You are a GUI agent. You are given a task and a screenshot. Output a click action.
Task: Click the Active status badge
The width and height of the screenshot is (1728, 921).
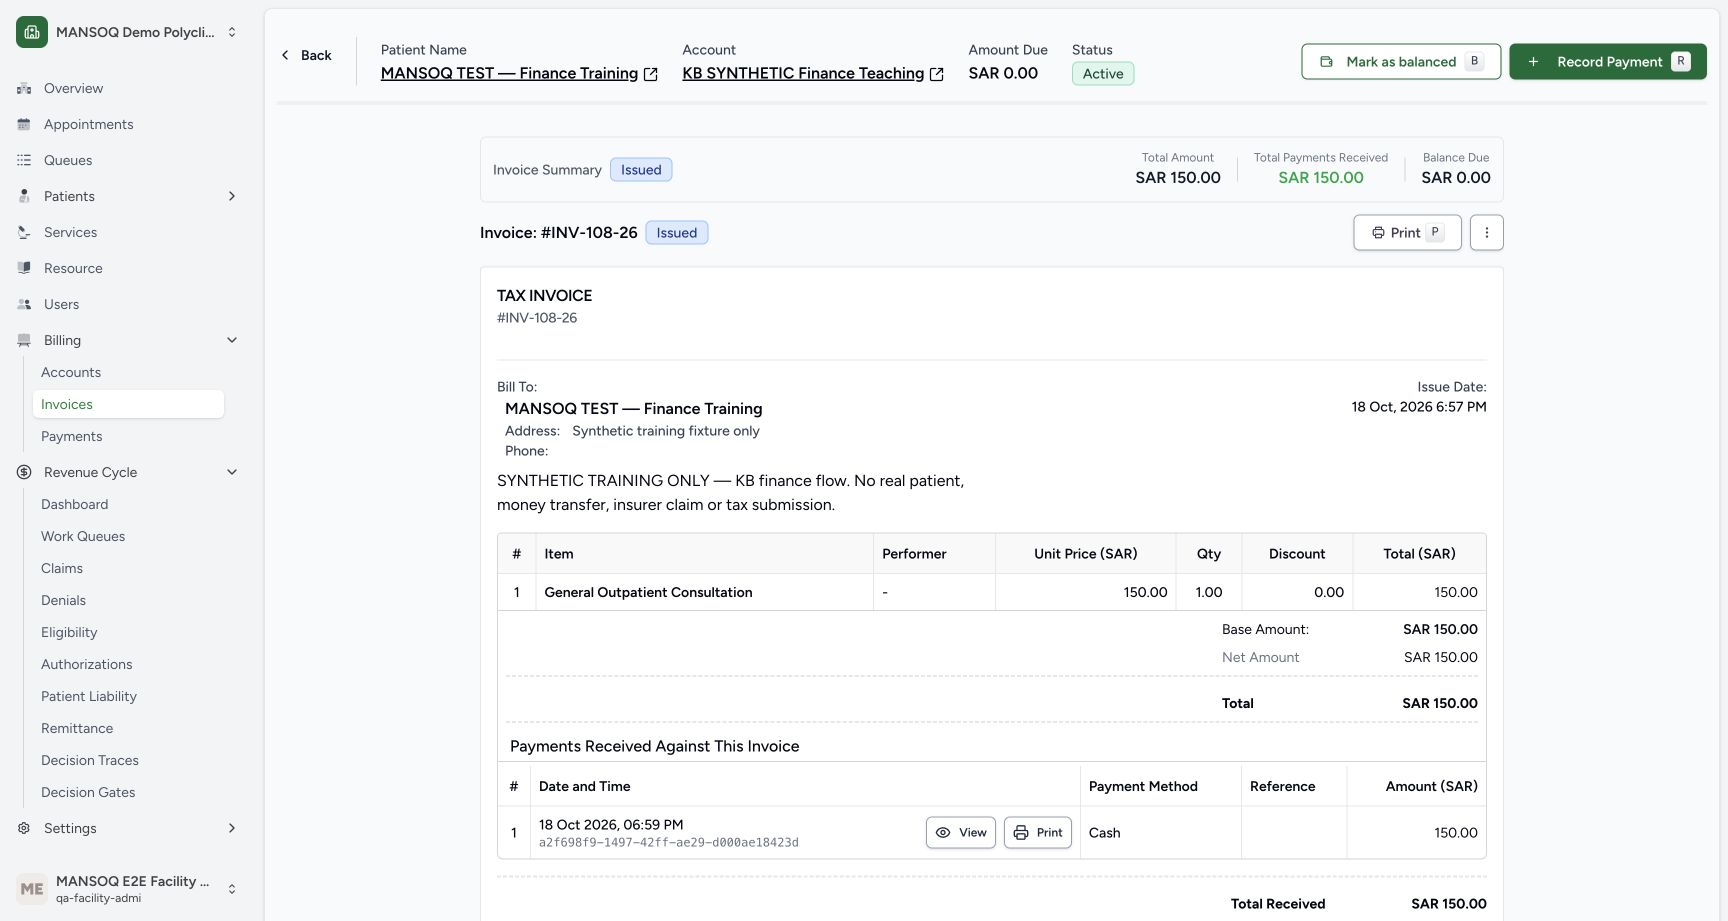click(1103, 74)
